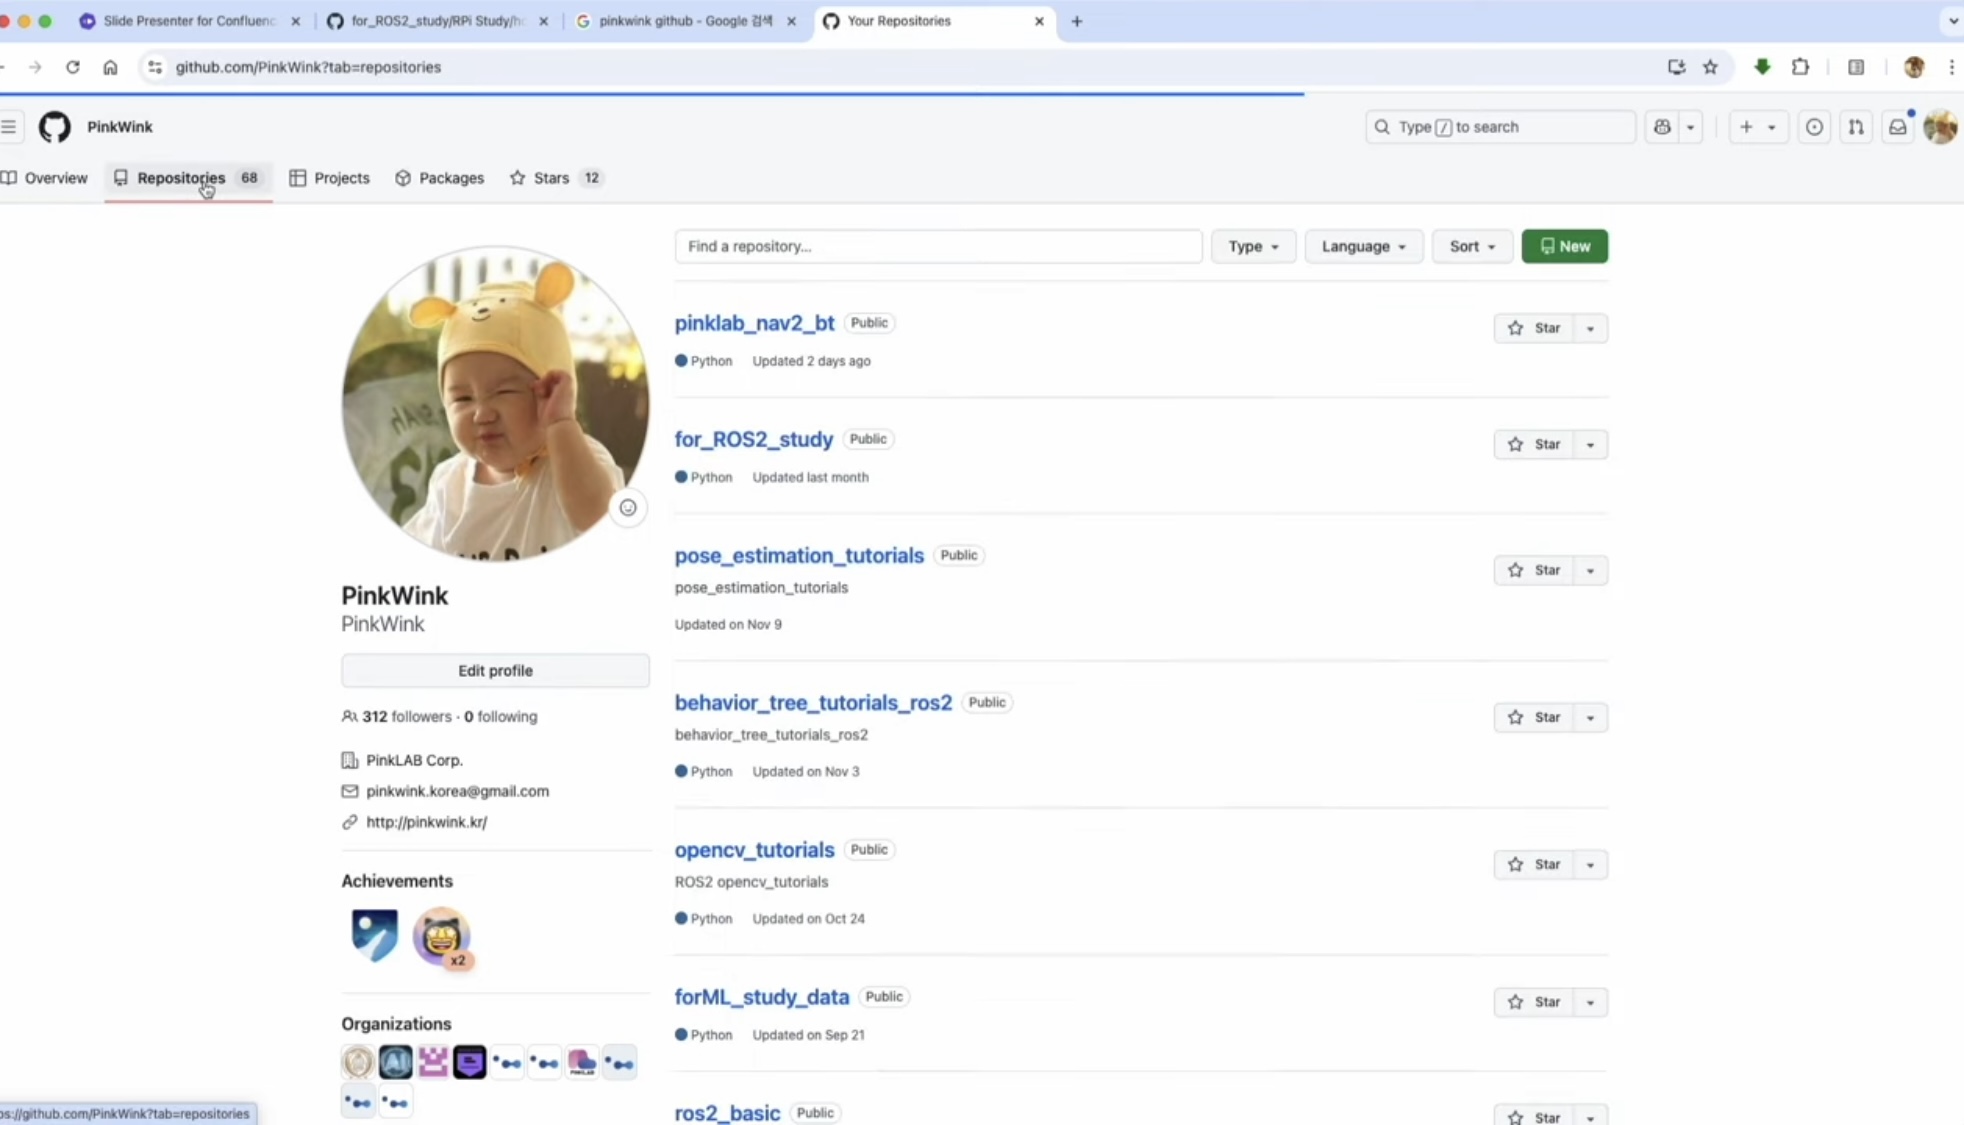
Task: Open the Language filter dropdown
Action: pyautogui.click(x=1363, y=246)
